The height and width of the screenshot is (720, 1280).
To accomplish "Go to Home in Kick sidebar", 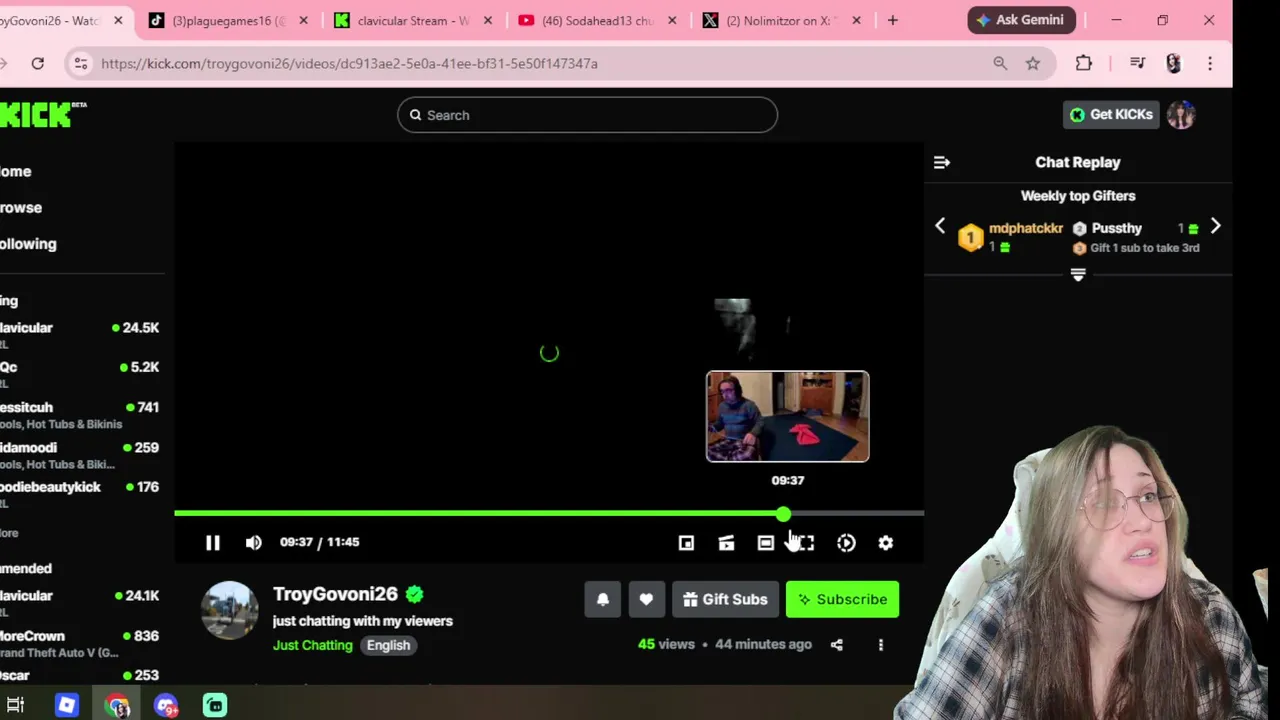I will [15, 171].
